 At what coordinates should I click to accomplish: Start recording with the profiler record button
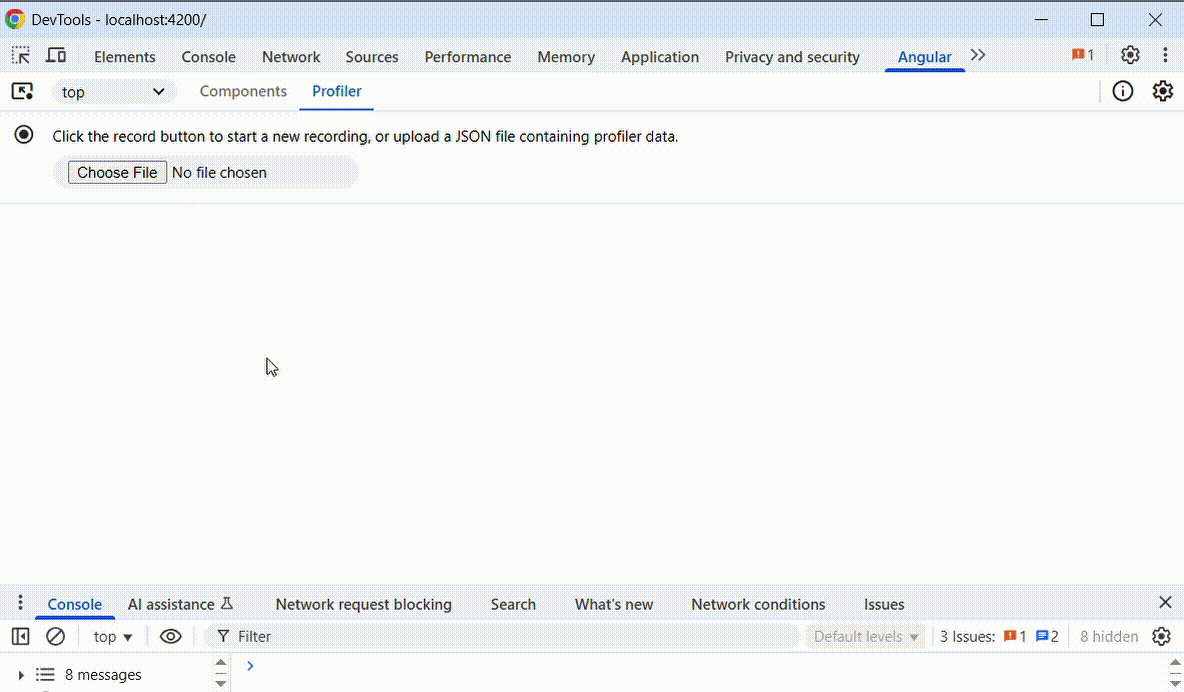(24, 135)
